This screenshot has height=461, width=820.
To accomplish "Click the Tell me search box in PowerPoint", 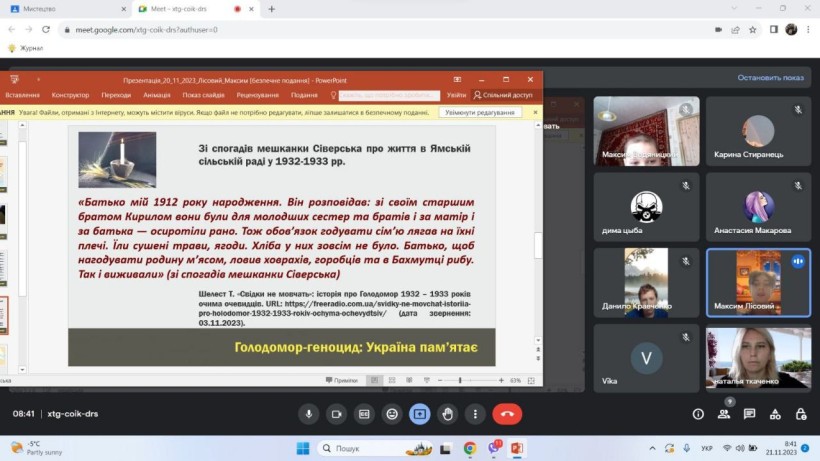I will click(389, 95).
